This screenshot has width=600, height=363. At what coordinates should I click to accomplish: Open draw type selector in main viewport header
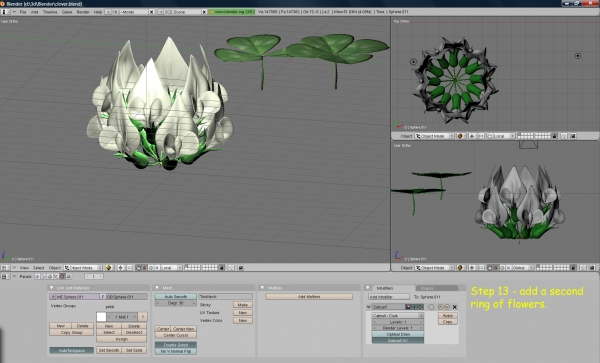109,268
